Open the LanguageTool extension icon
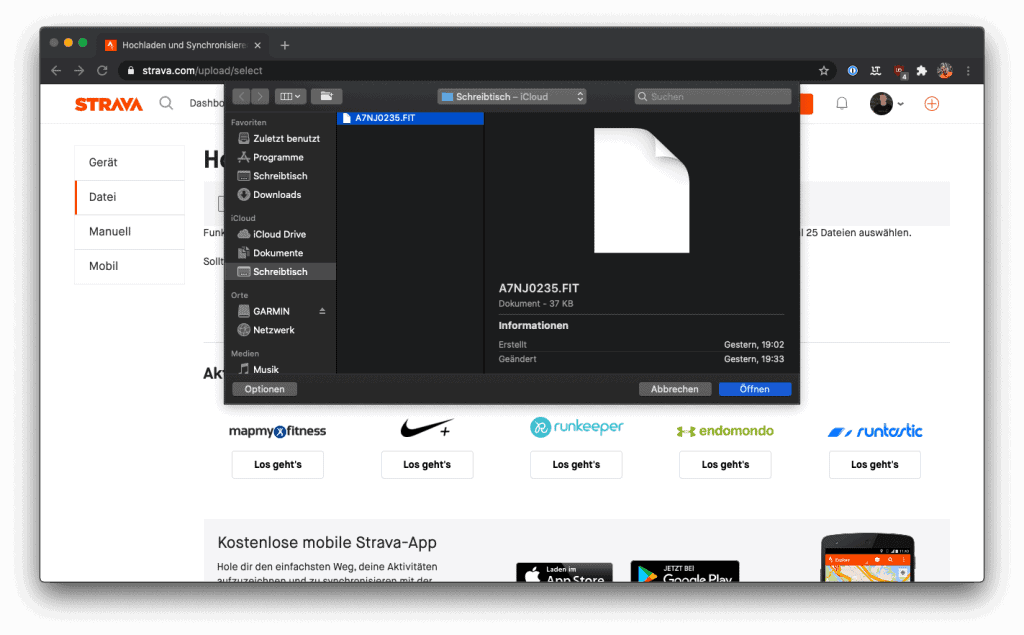The image size is (1024, 635). pyautogui.click(x=876, y=71)
